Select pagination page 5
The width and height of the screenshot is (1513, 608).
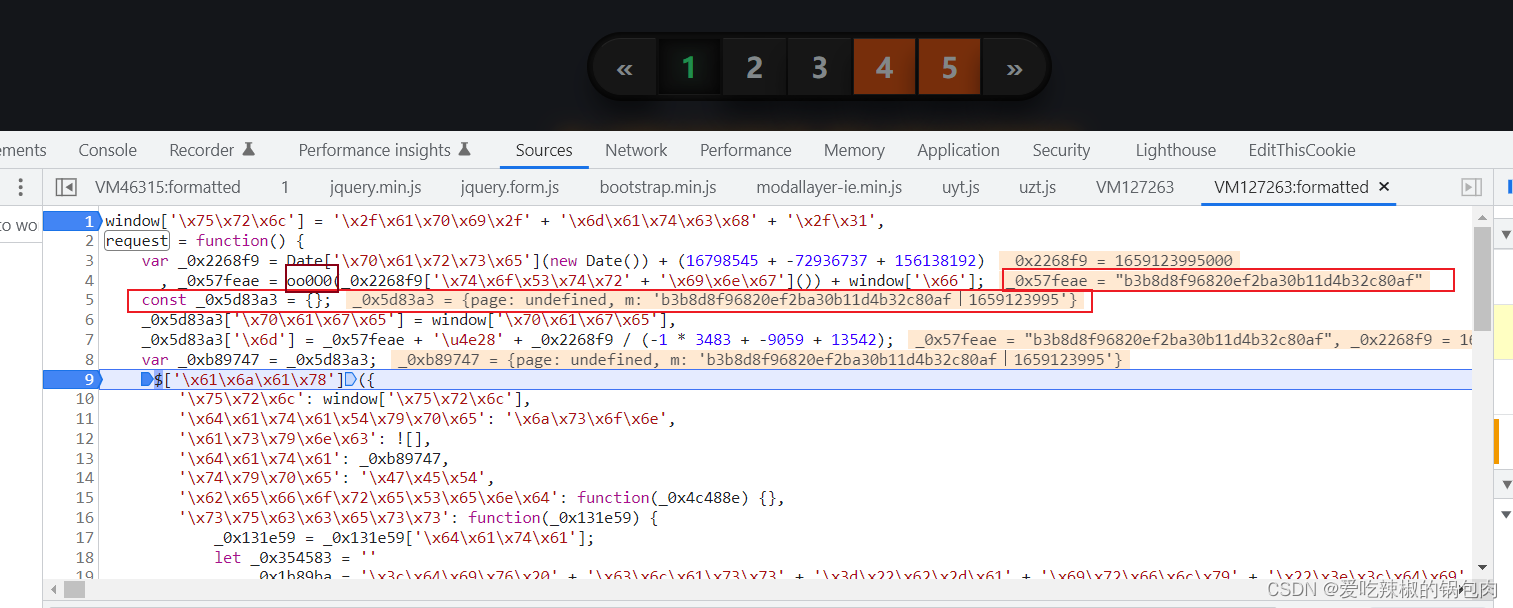pyautogui.click(x=949, y=68)
